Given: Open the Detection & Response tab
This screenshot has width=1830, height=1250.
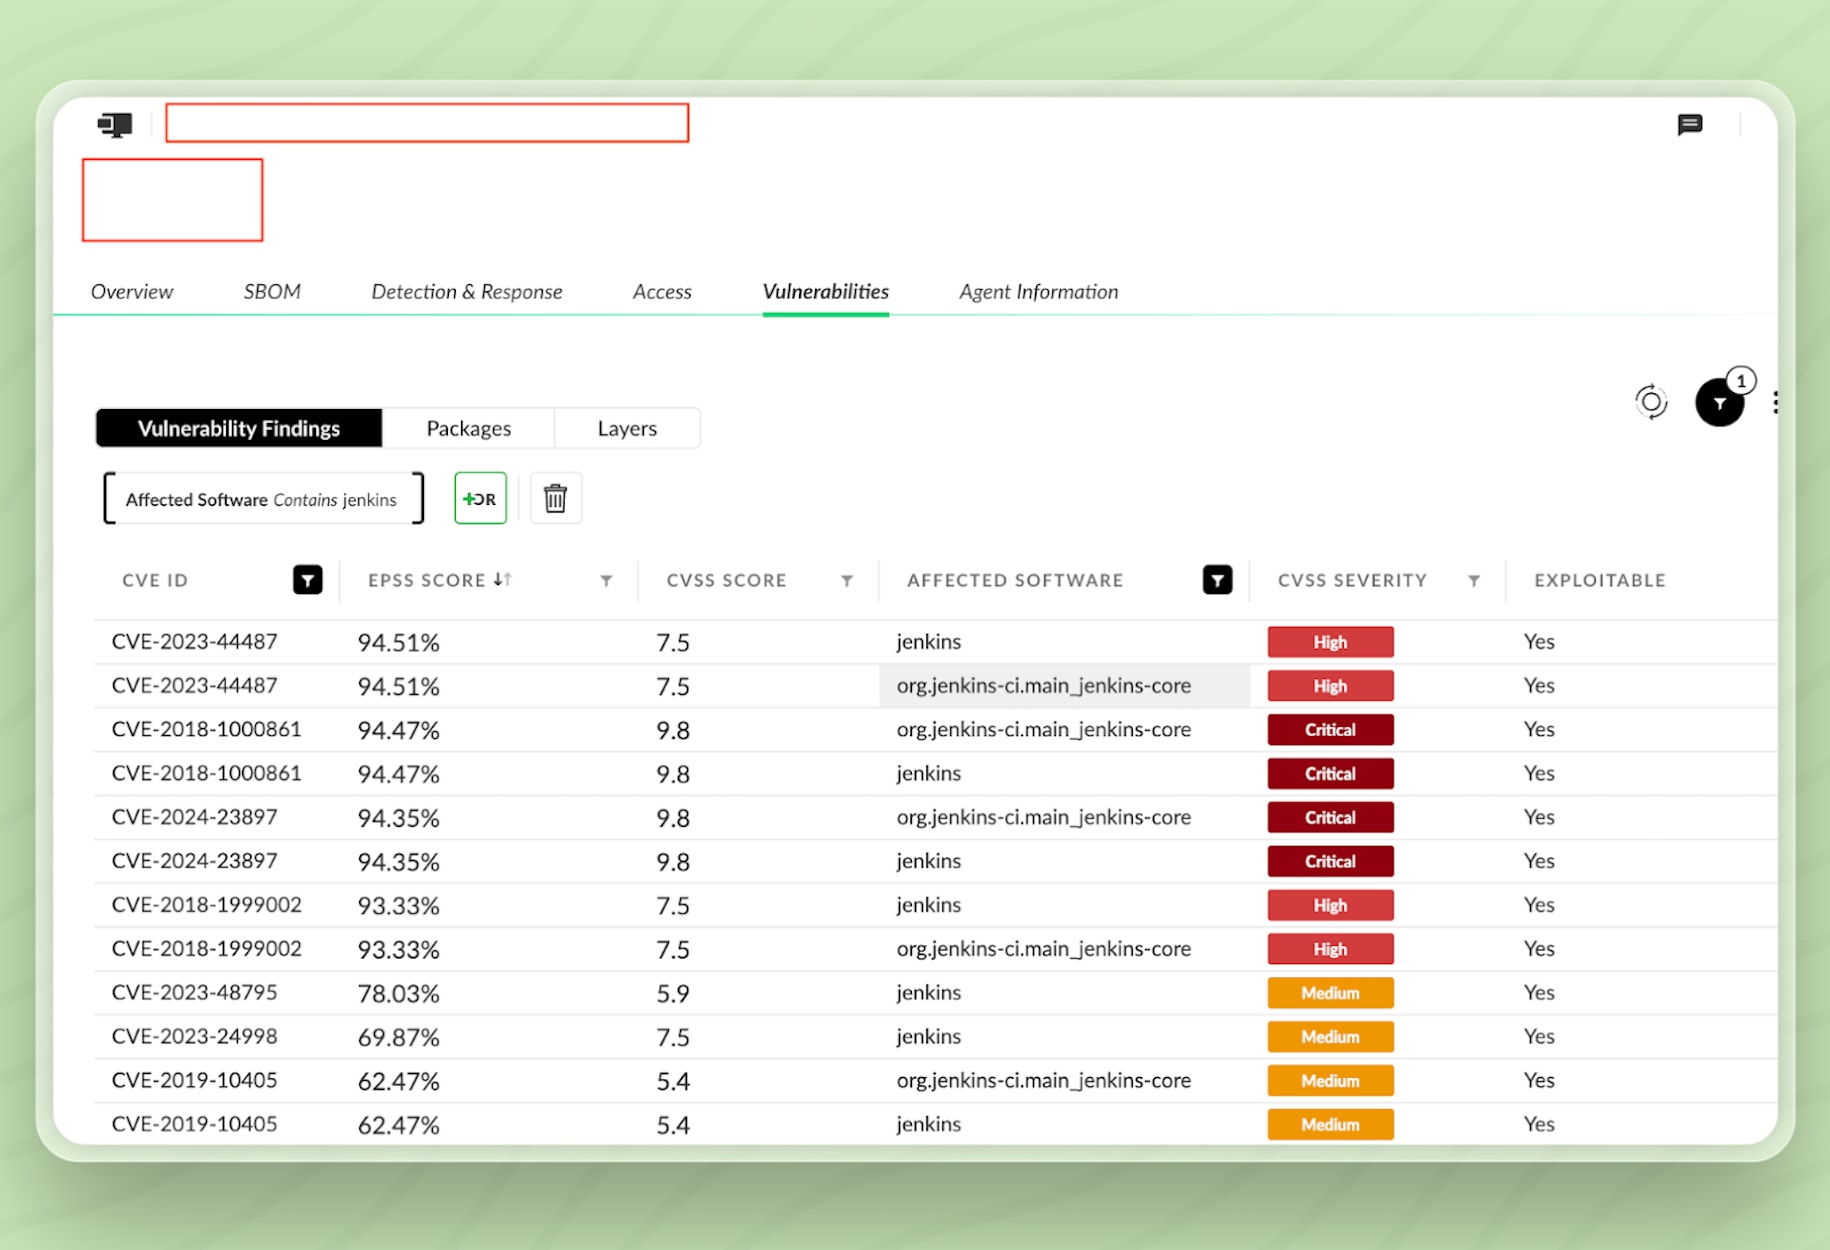Looking at the screenshot, I should (x=467, y=291).
